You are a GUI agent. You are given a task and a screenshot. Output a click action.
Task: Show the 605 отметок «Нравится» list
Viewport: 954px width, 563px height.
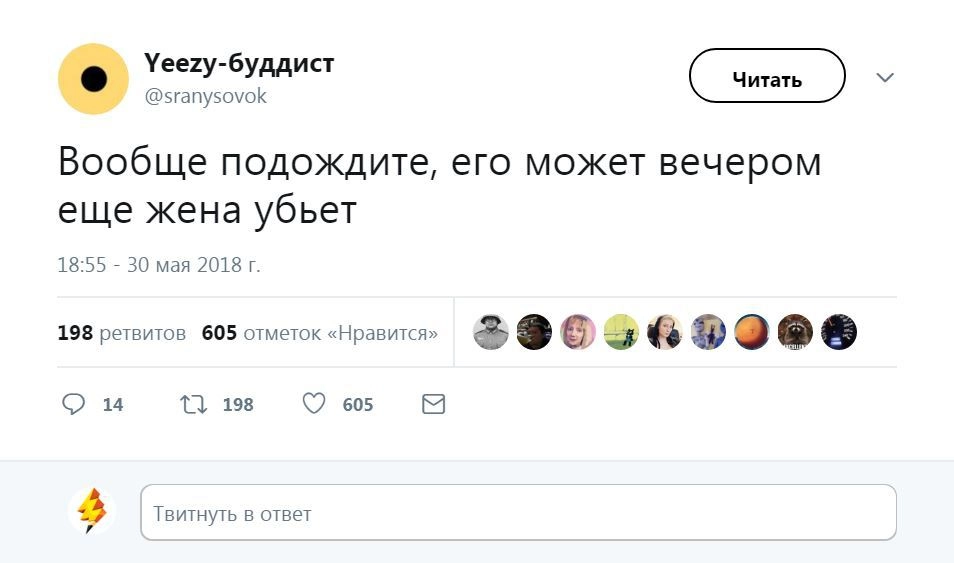tap(320, 333)
